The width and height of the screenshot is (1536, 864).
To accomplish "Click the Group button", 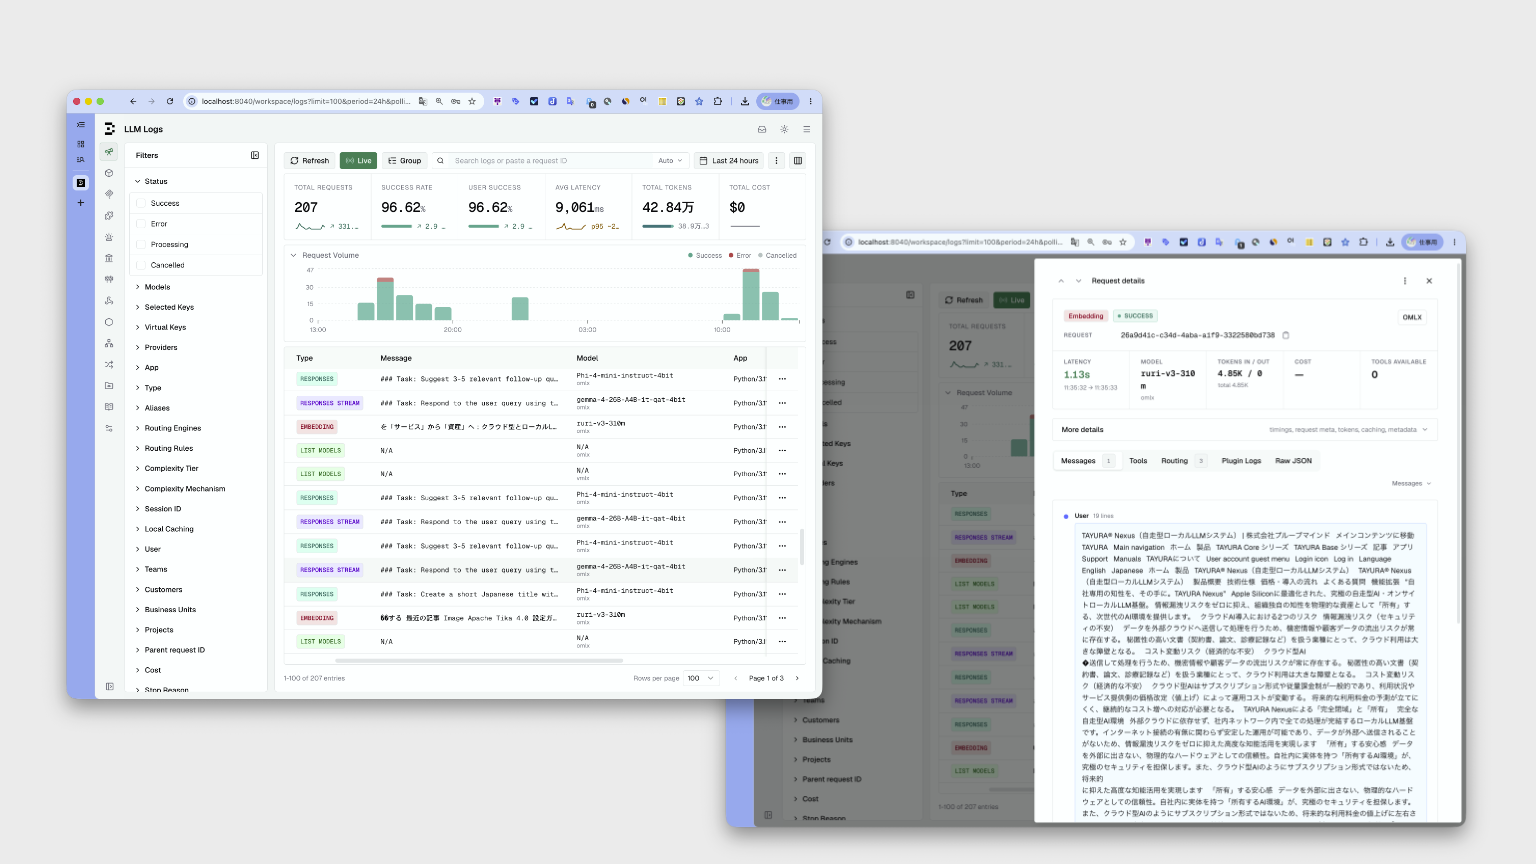I will [405, 160].
